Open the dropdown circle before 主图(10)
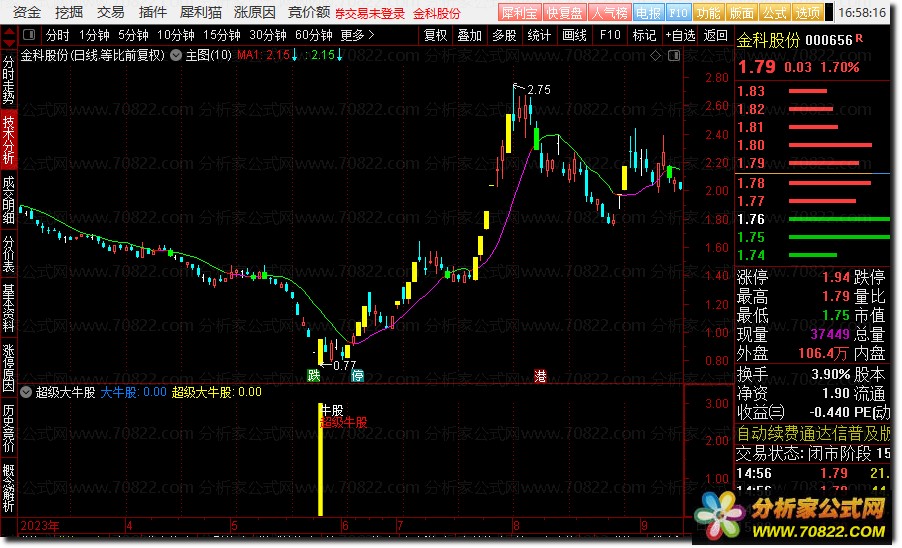This screenshot has width=902, height=548. click(x=176, y=55)
